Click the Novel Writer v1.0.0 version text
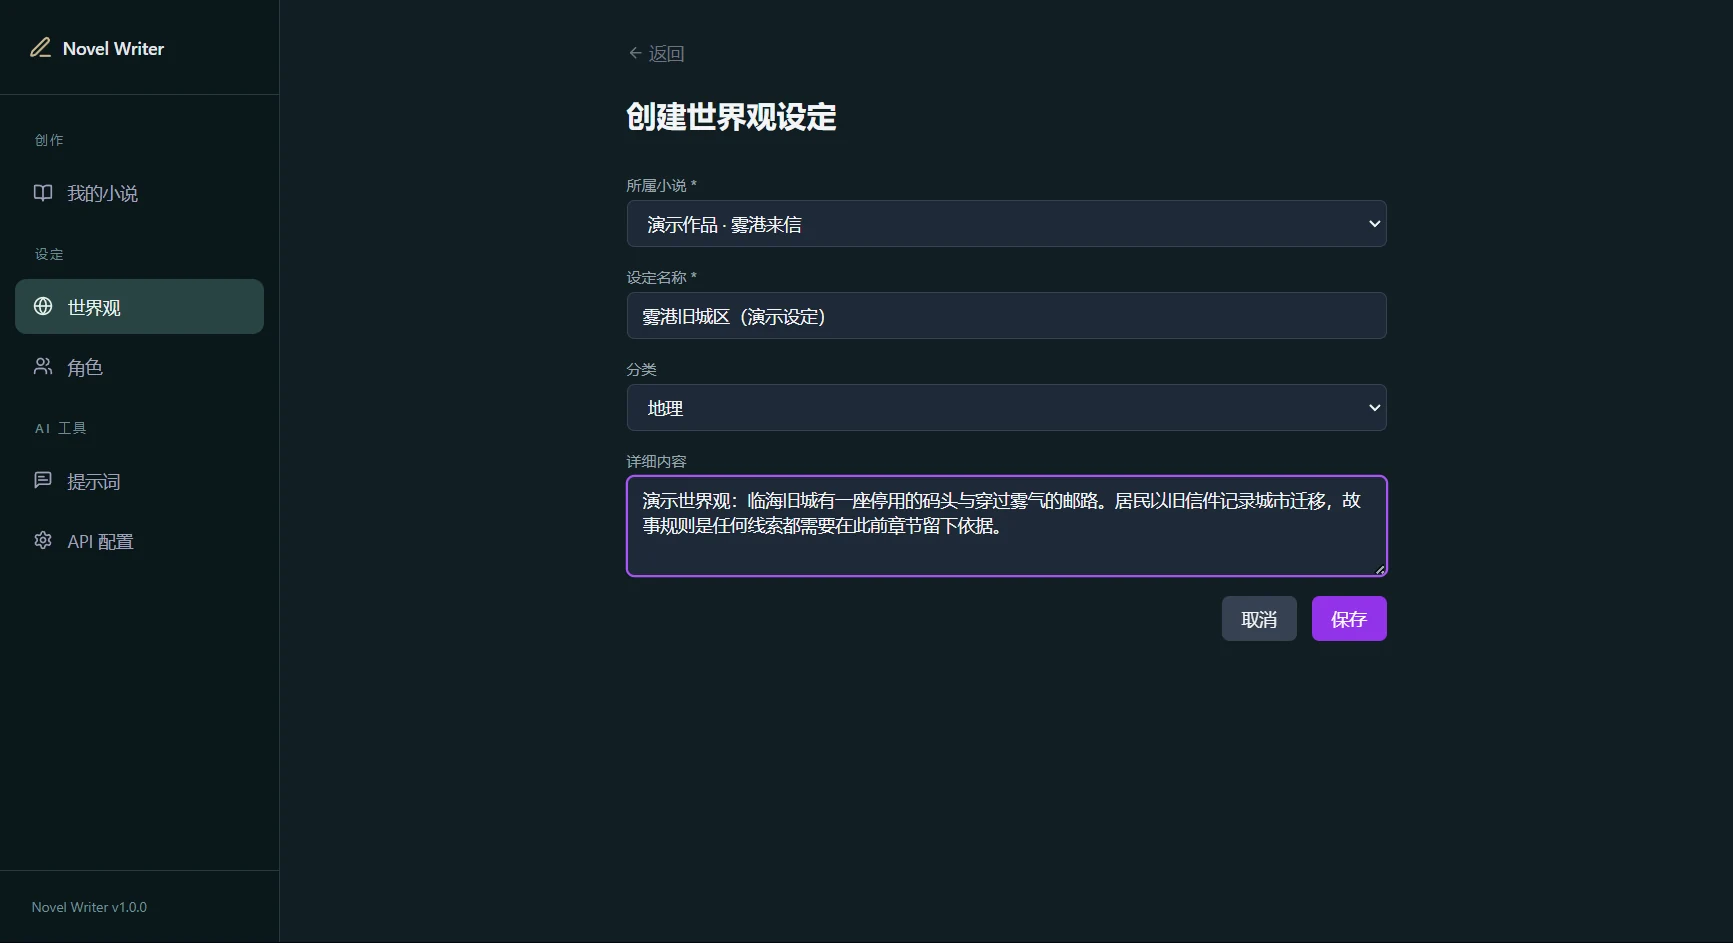The image size is (1733, 943). pos(89,907)
